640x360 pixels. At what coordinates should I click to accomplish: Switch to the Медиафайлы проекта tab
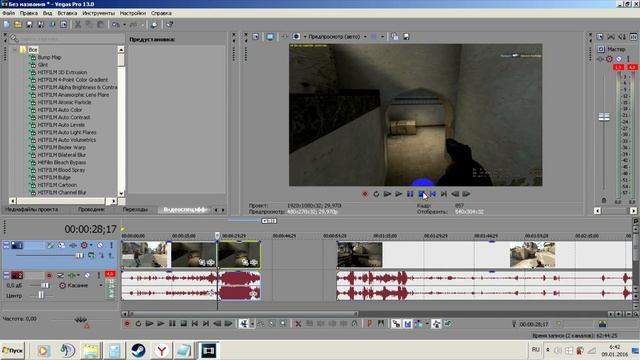(x=31, y=209)
